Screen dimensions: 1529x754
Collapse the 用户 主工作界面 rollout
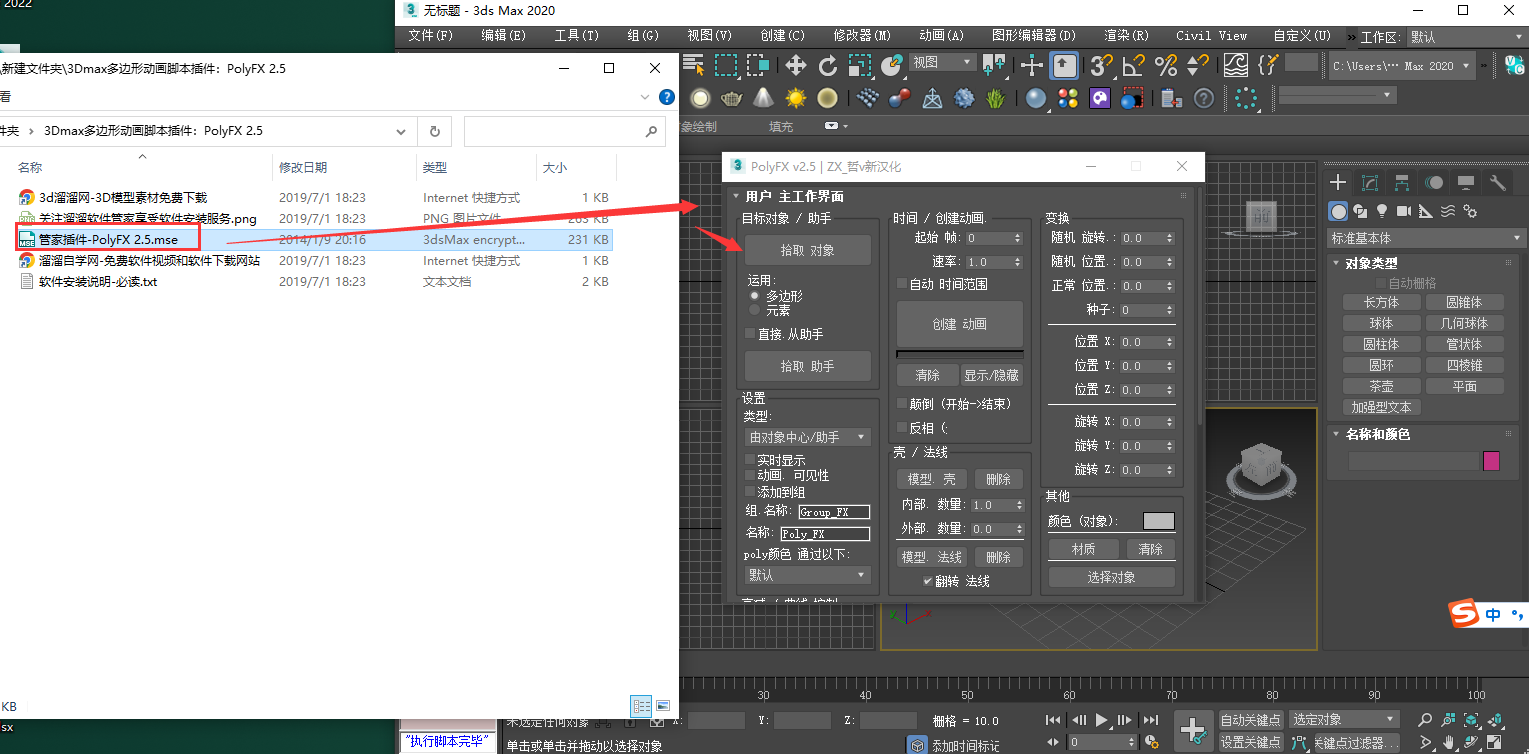pos(794,196)
